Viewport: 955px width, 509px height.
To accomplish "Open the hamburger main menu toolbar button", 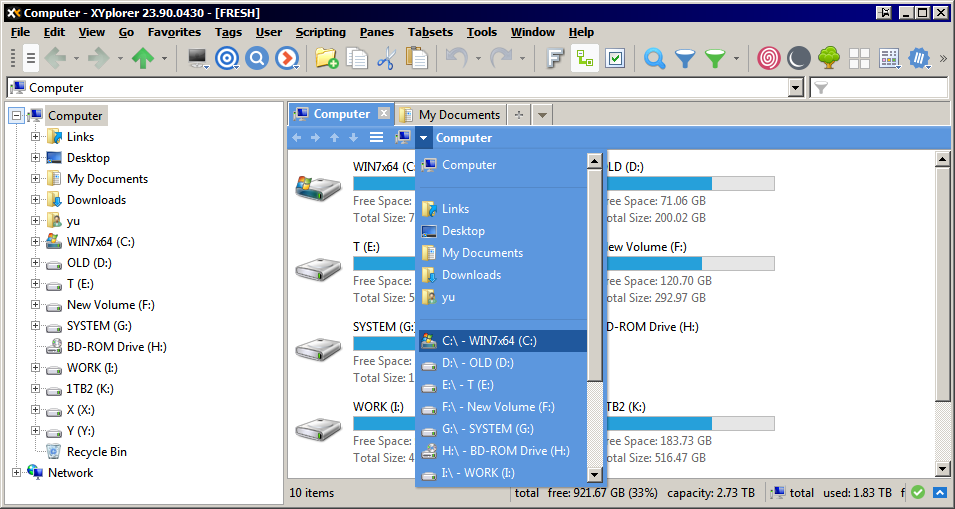I will (x=31, y=58).
